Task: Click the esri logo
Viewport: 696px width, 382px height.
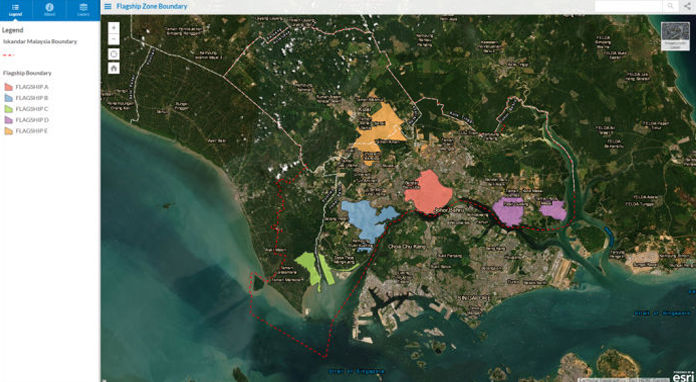Action: pos(682,376)
